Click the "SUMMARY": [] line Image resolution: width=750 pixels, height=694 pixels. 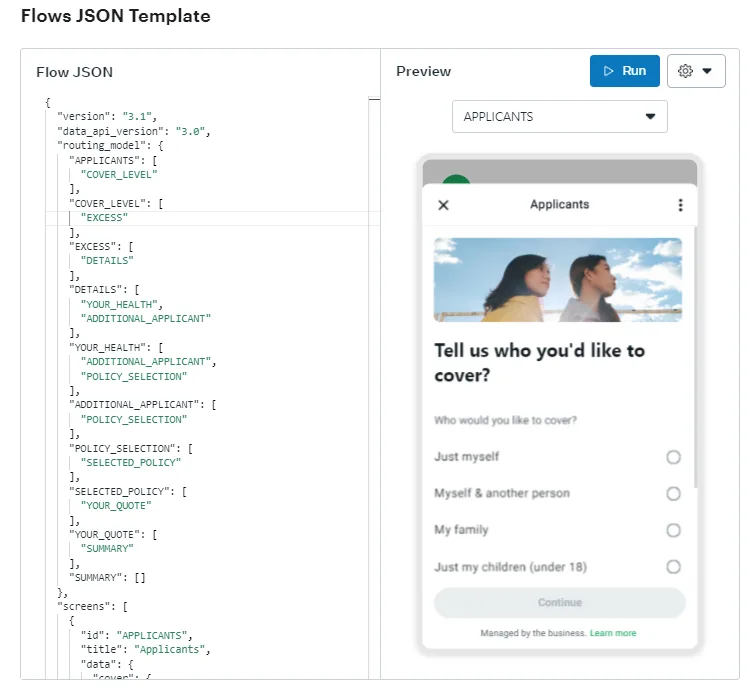point(107,577)
